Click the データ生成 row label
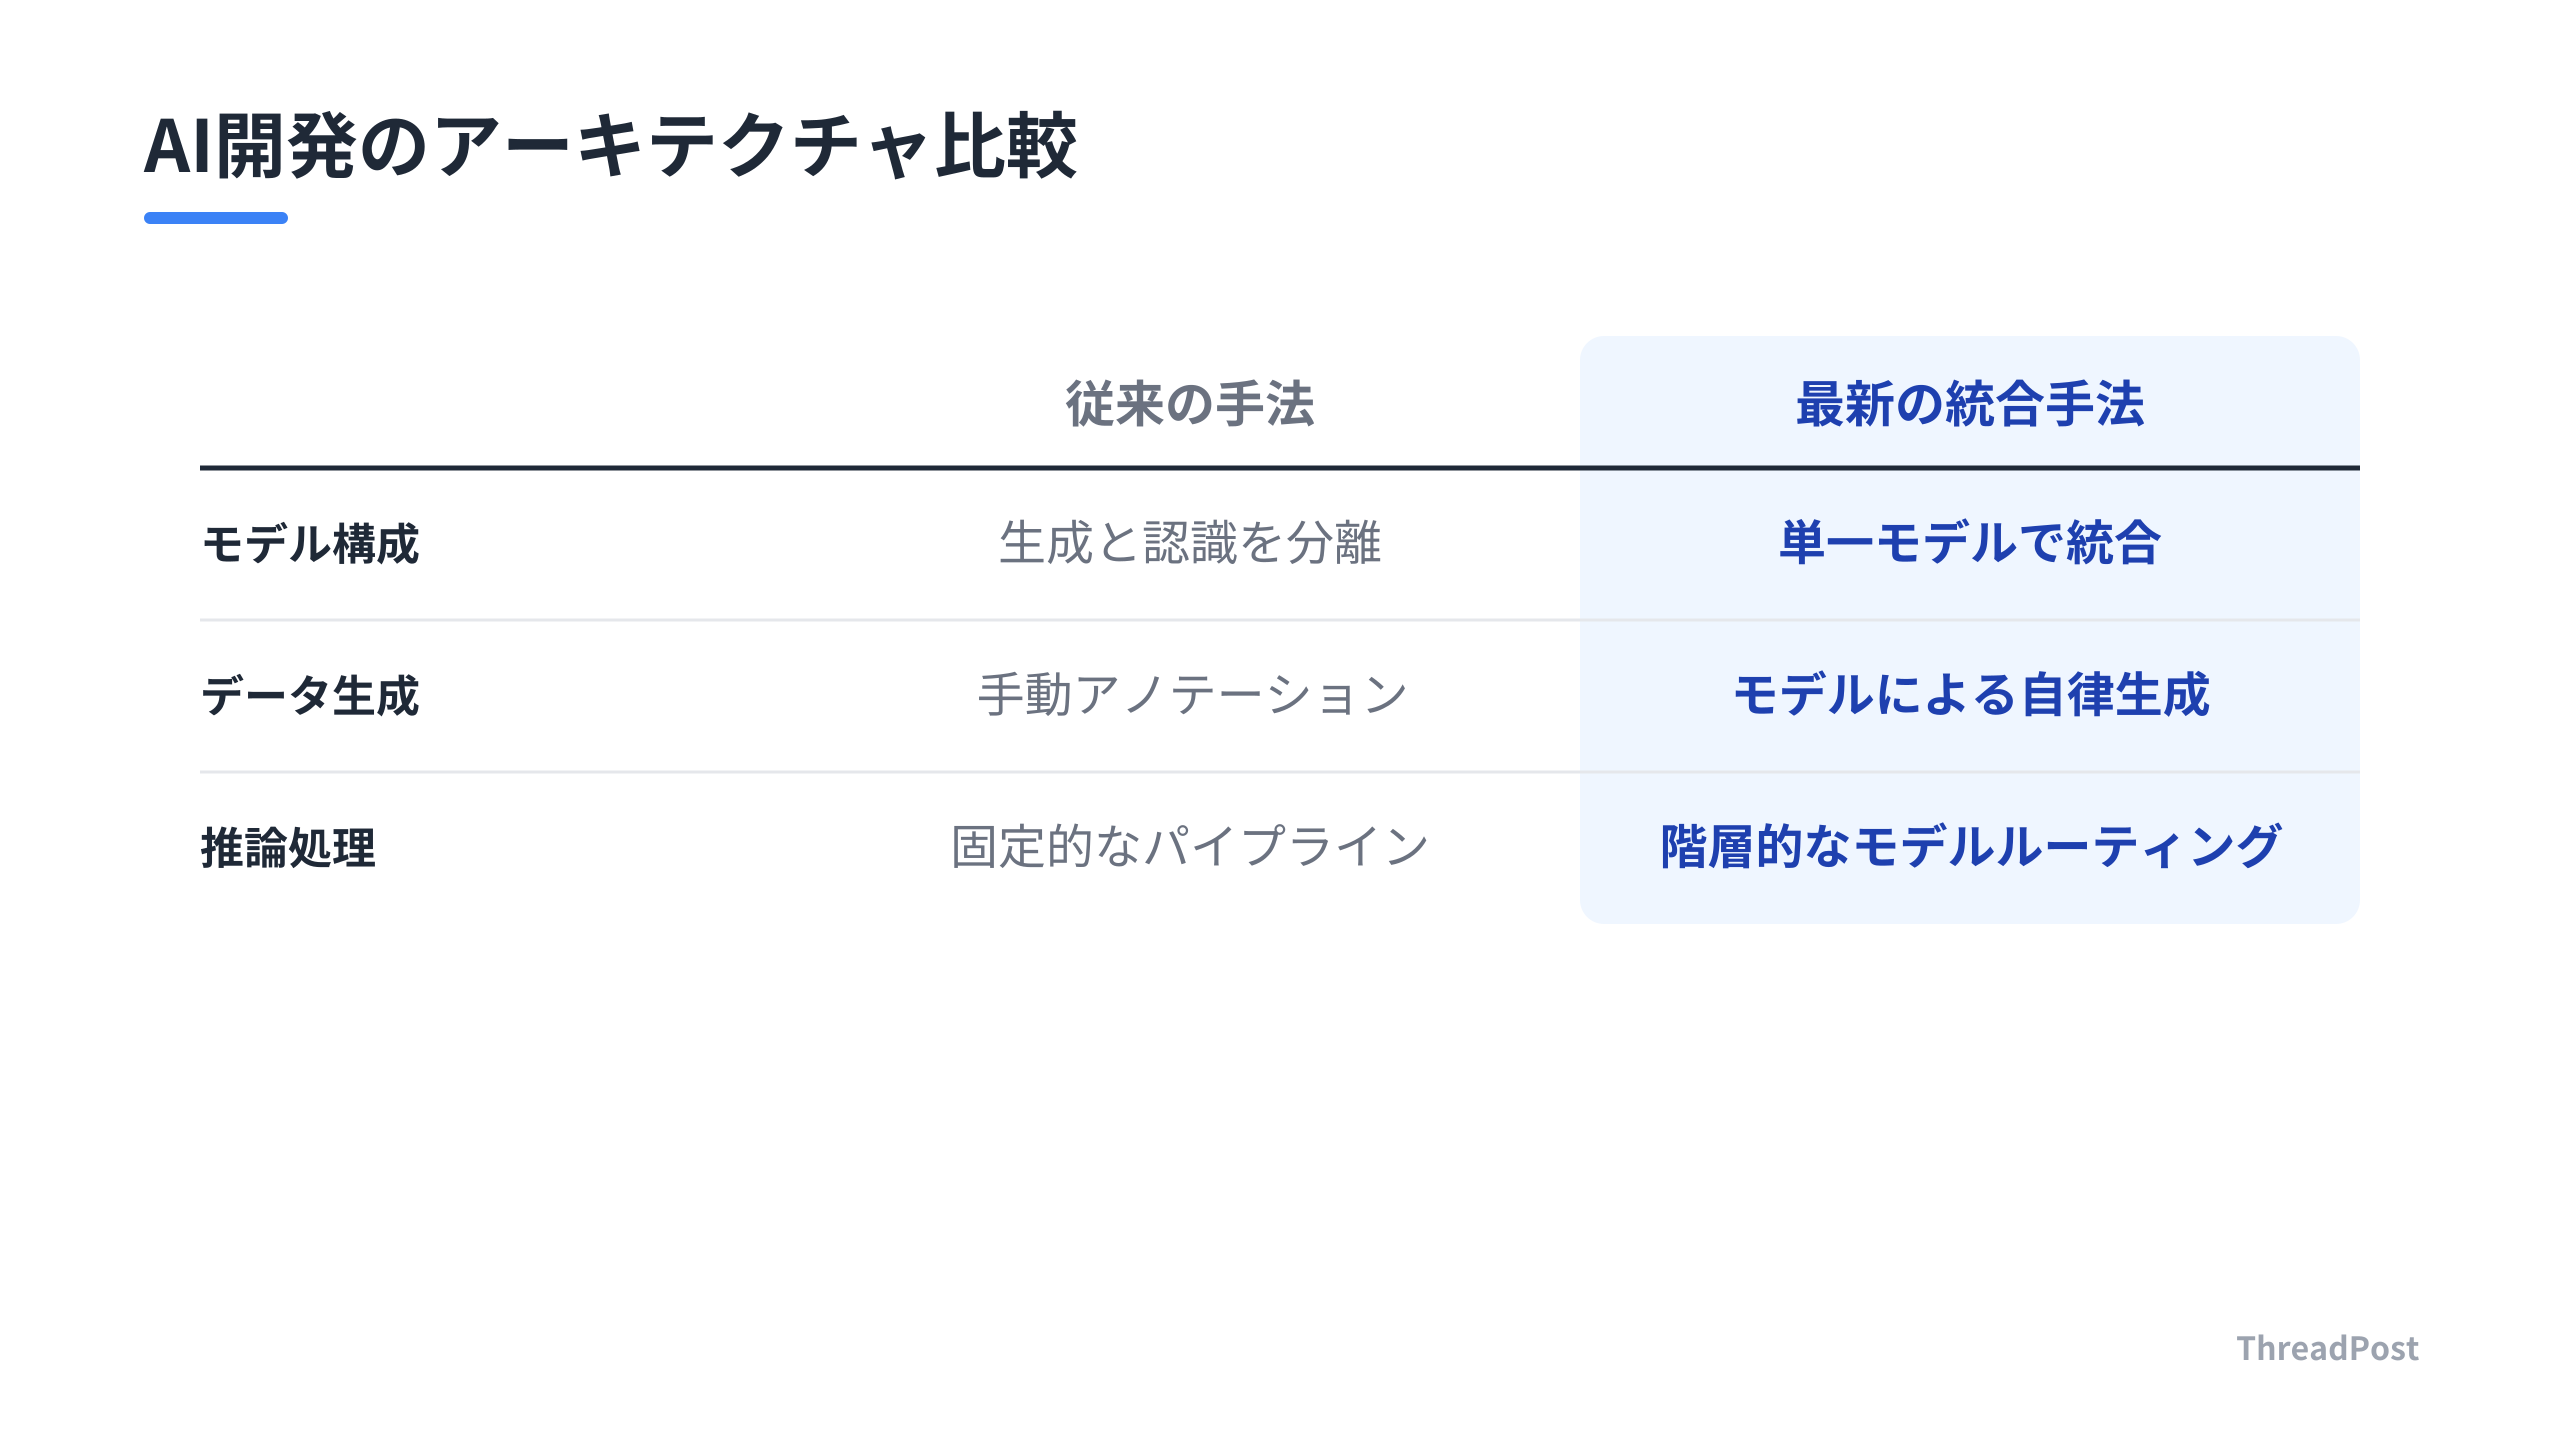 (310, 696)
